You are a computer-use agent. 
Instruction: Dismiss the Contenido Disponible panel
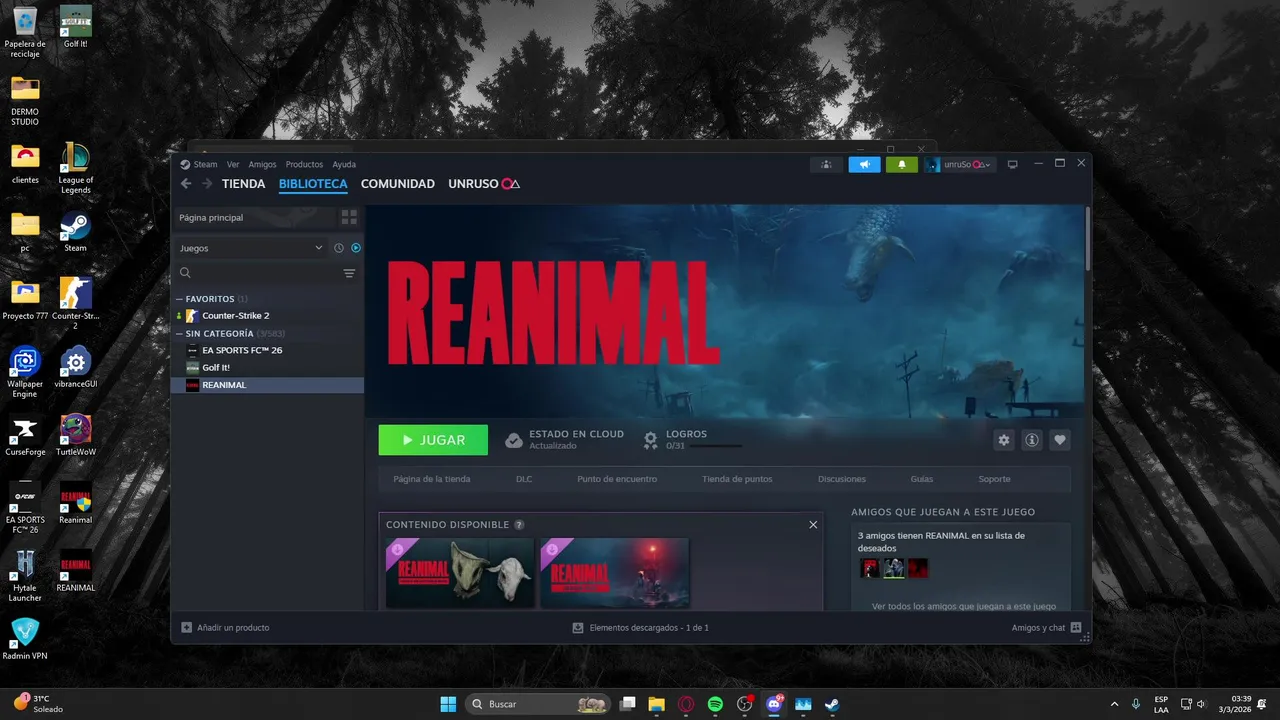click(x=813, y=525)
